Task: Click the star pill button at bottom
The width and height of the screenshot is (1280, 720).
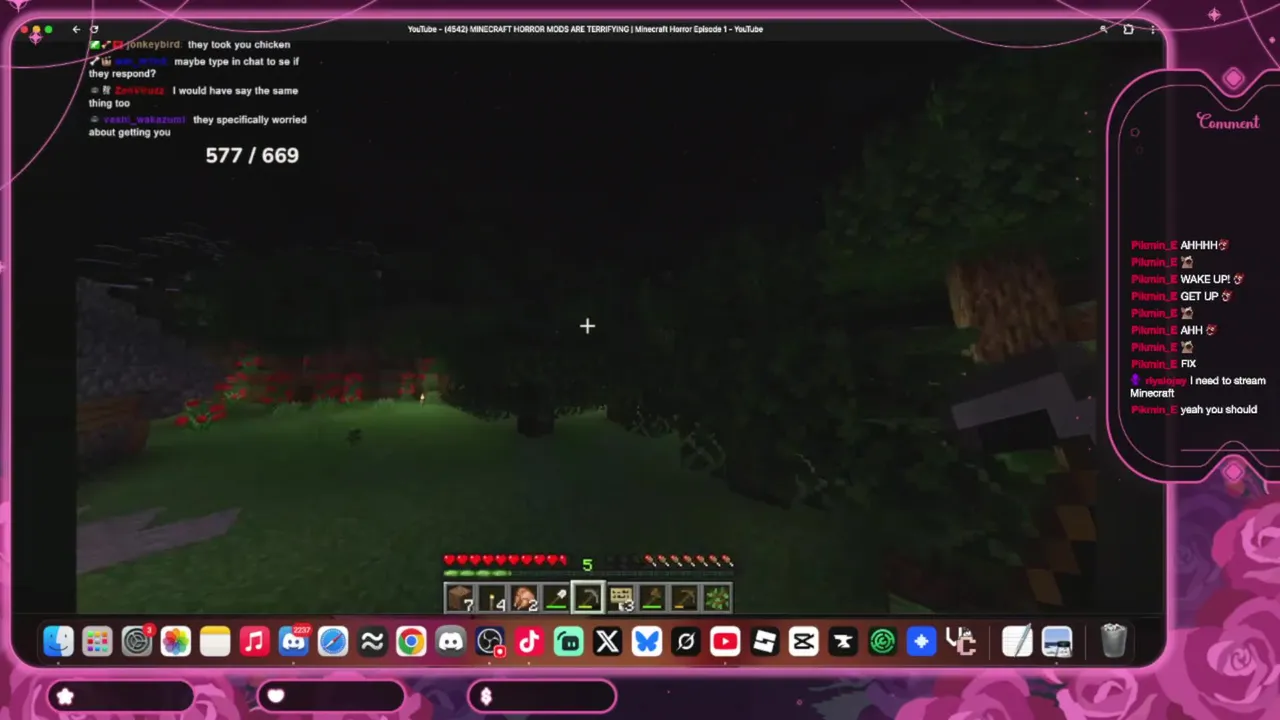Action: pos(120,696)
